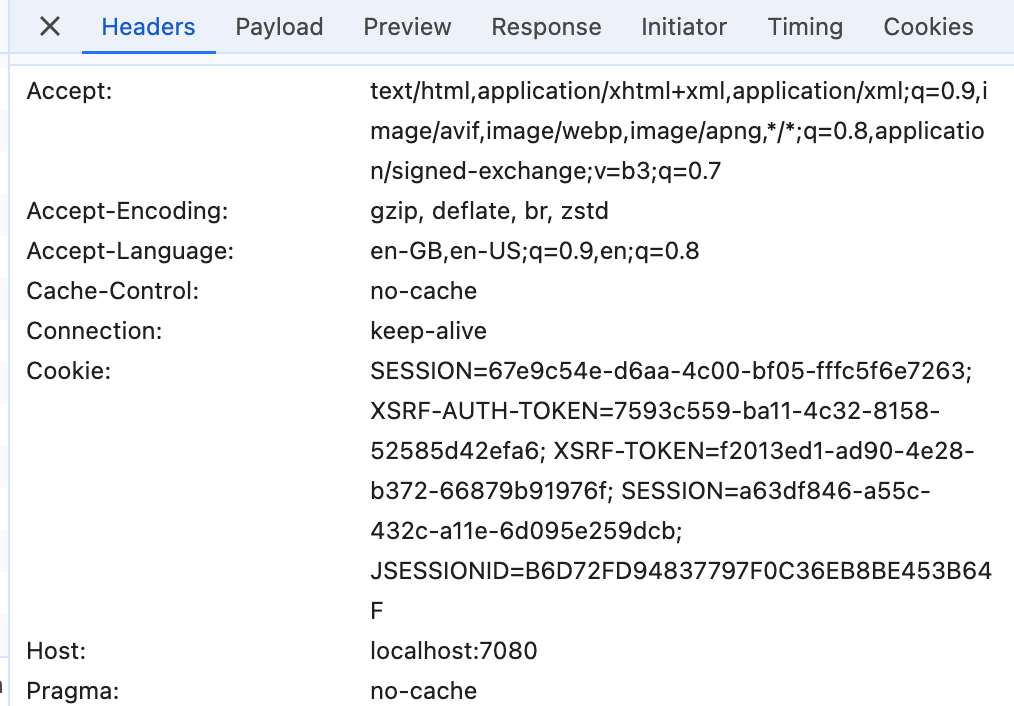Screen dimensions: 1014x706
Task: Select the Accept-Language header label
Action: (130, 251)
